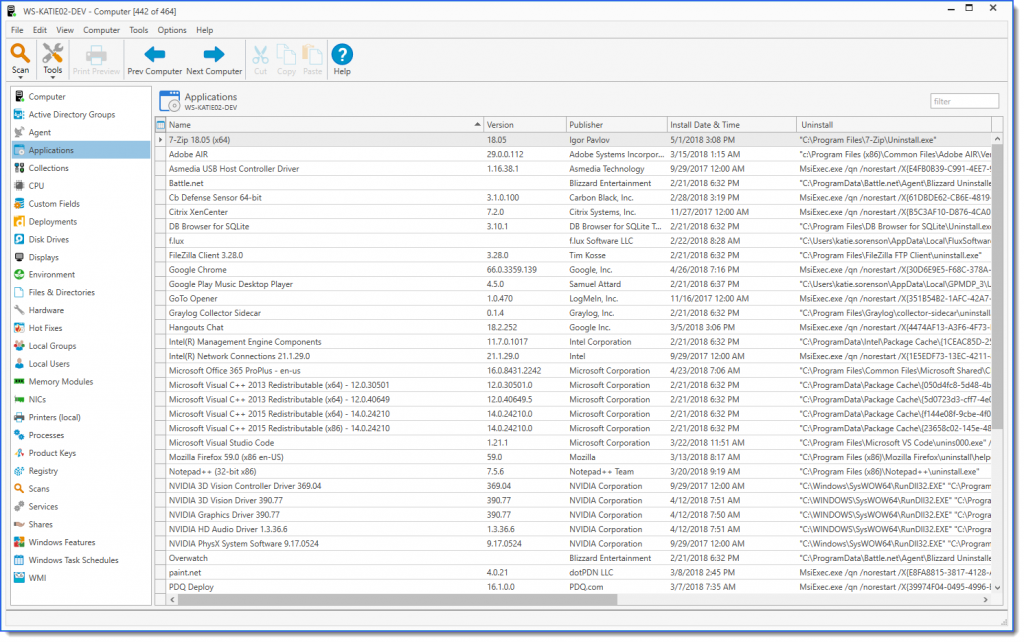This screenshot has height=642, width=1024.
Task: Open Product Keys sidebar page
Action: coord(52,453)
